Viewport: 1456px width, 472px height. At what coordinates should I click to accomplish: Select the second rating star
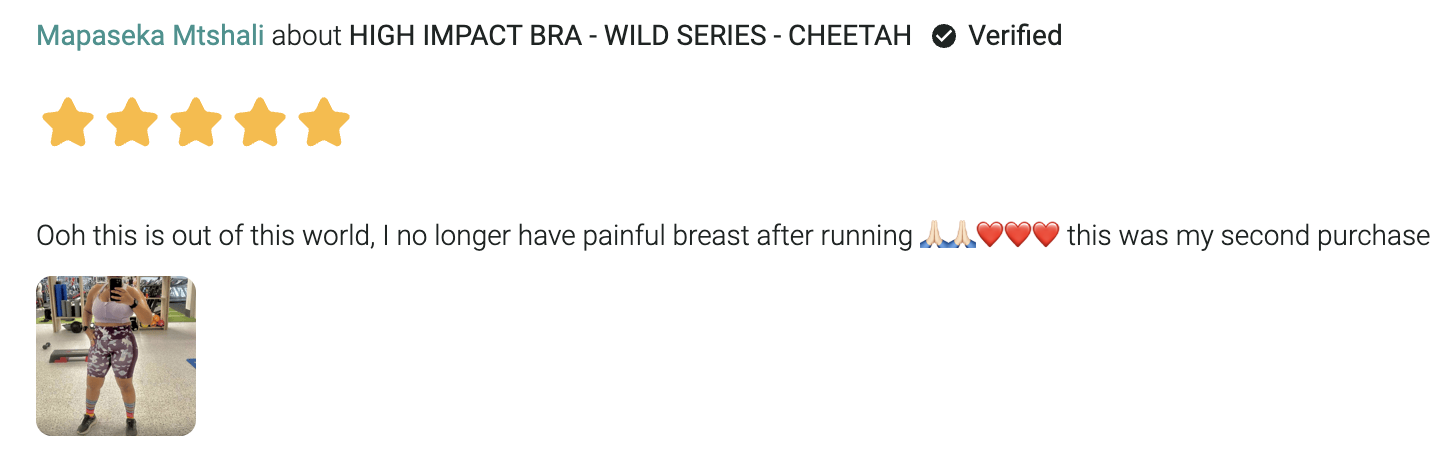pos(132,124)
